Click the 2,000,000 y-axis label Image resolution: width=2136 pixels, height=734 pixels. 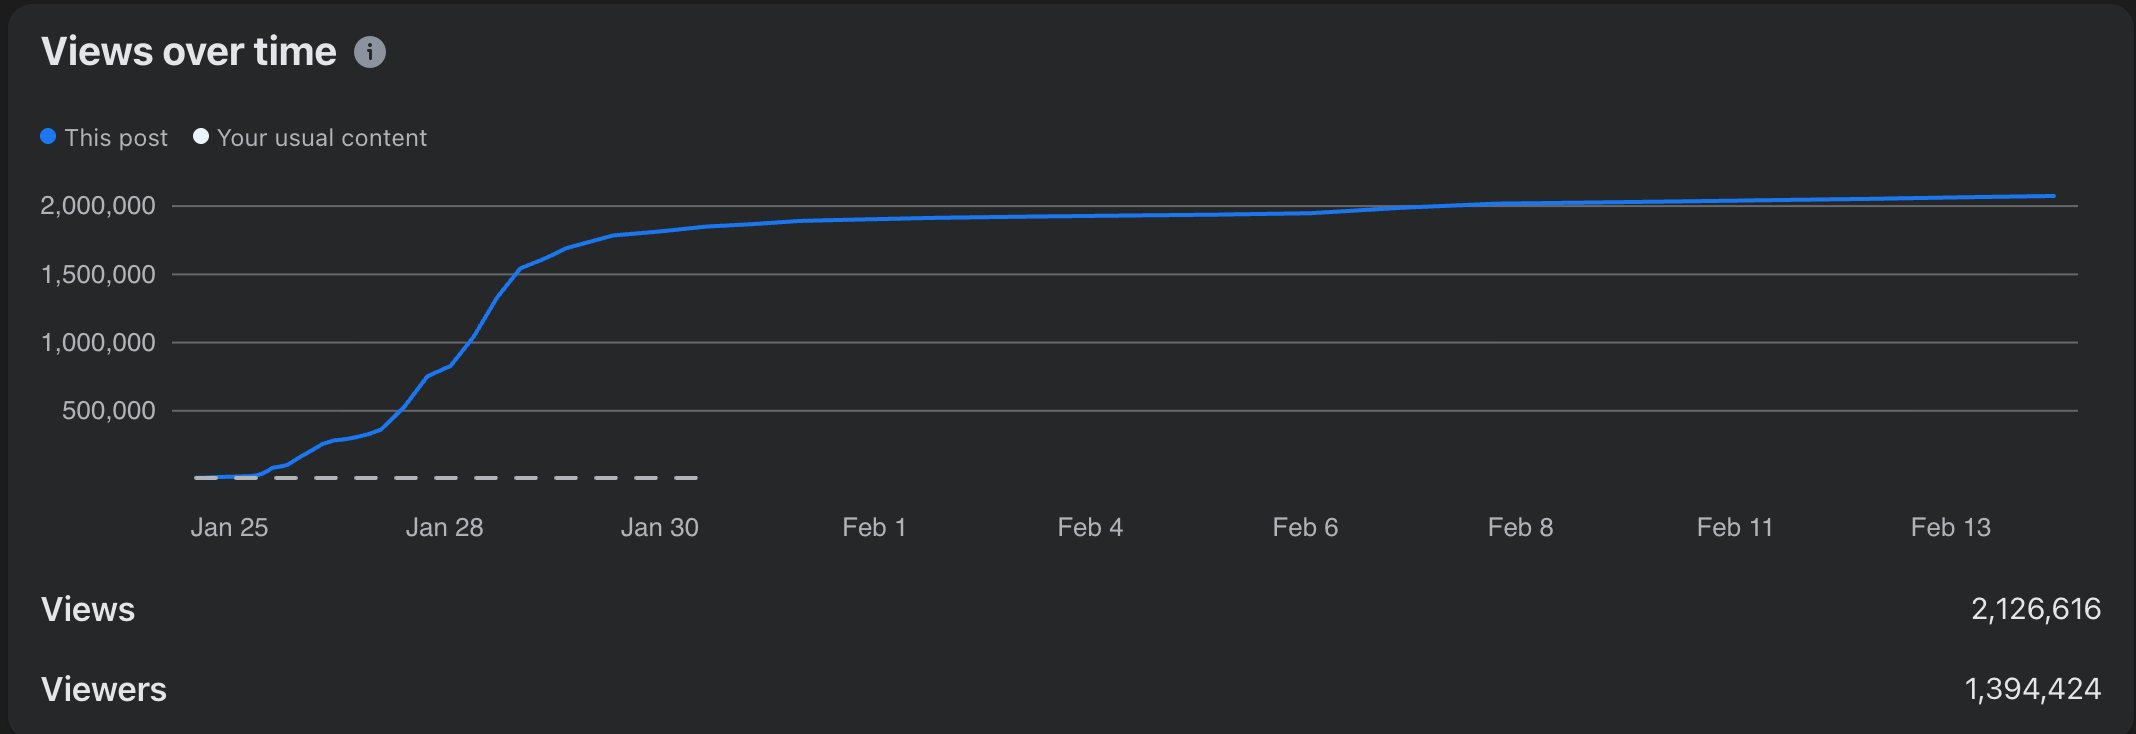(98, 206)
